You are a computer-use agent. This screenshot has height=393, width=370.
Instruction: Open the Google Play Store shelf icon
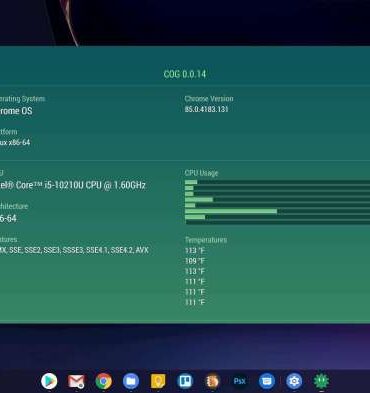click(x=49, y=381)
